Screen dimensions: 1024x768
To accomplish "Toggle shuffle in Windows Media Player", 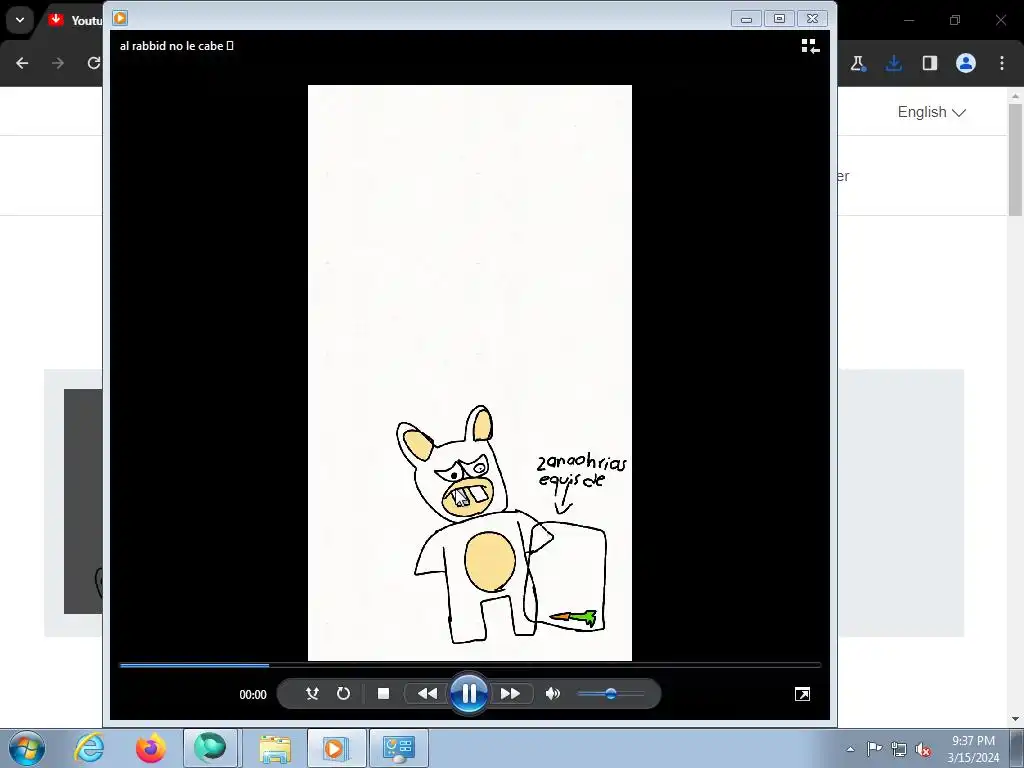I will click(x=312, y=694).
